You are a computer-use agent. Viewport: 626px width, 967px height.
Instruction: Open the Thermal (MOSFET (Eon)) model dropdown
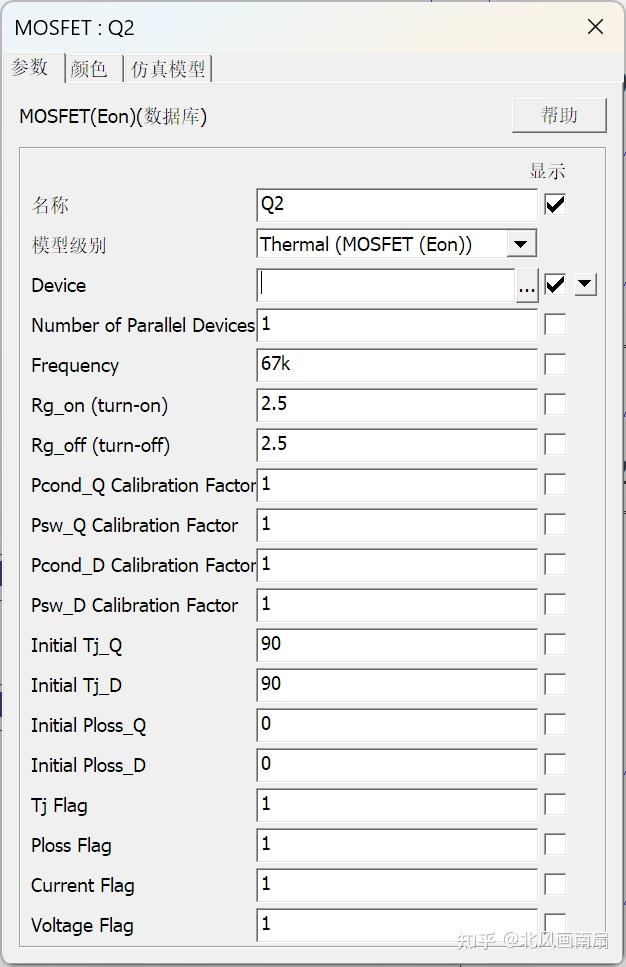coord(523,243)
